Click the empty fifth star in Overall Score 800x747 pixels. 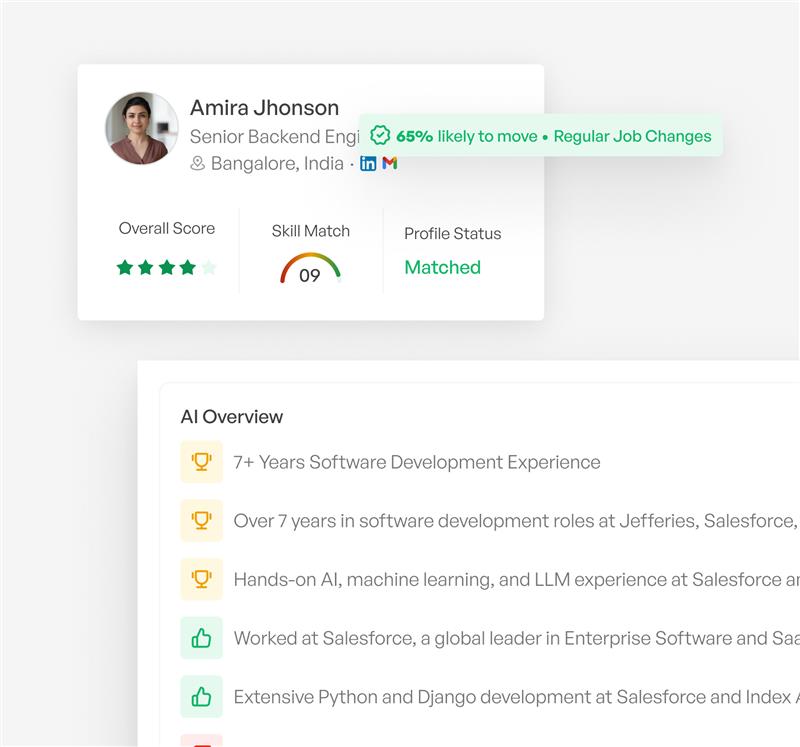[x=208, y=267]
